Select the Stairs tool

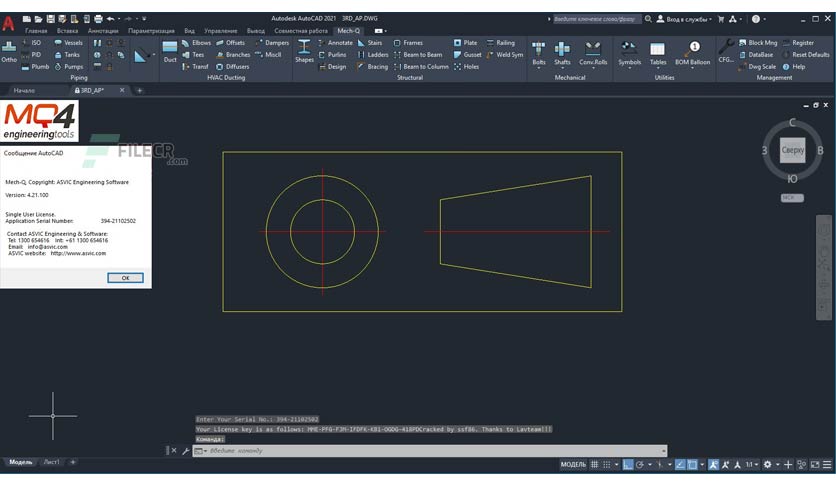(x=370, y=43)
